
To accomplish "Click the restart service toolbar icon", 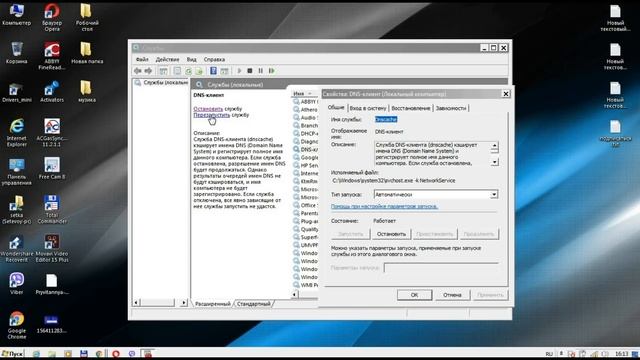I will (x=271, y=71).
